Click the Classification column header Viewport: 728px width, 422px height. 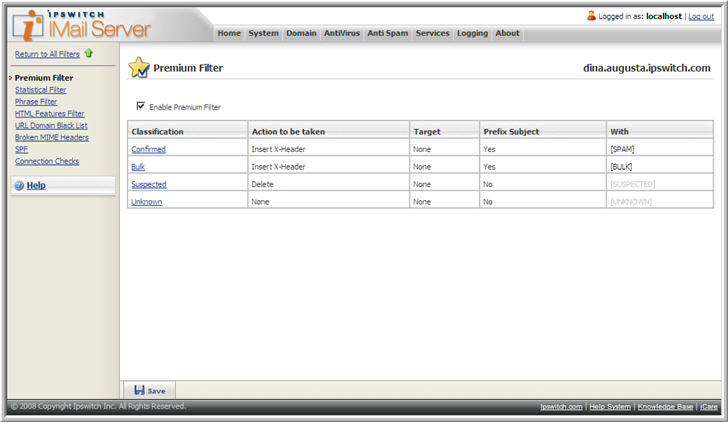click(x=157, y=131)
